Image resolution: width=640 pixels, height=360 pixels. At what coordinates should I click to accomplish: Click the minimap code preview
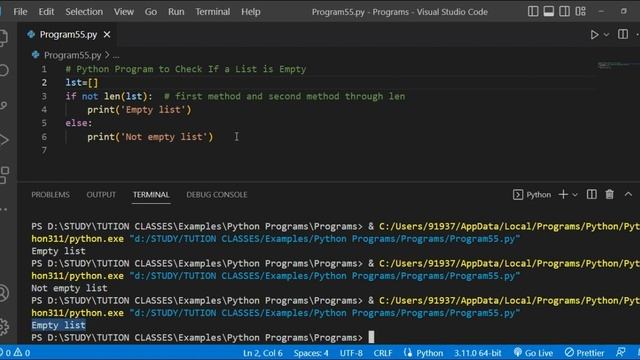click(618, 65)
